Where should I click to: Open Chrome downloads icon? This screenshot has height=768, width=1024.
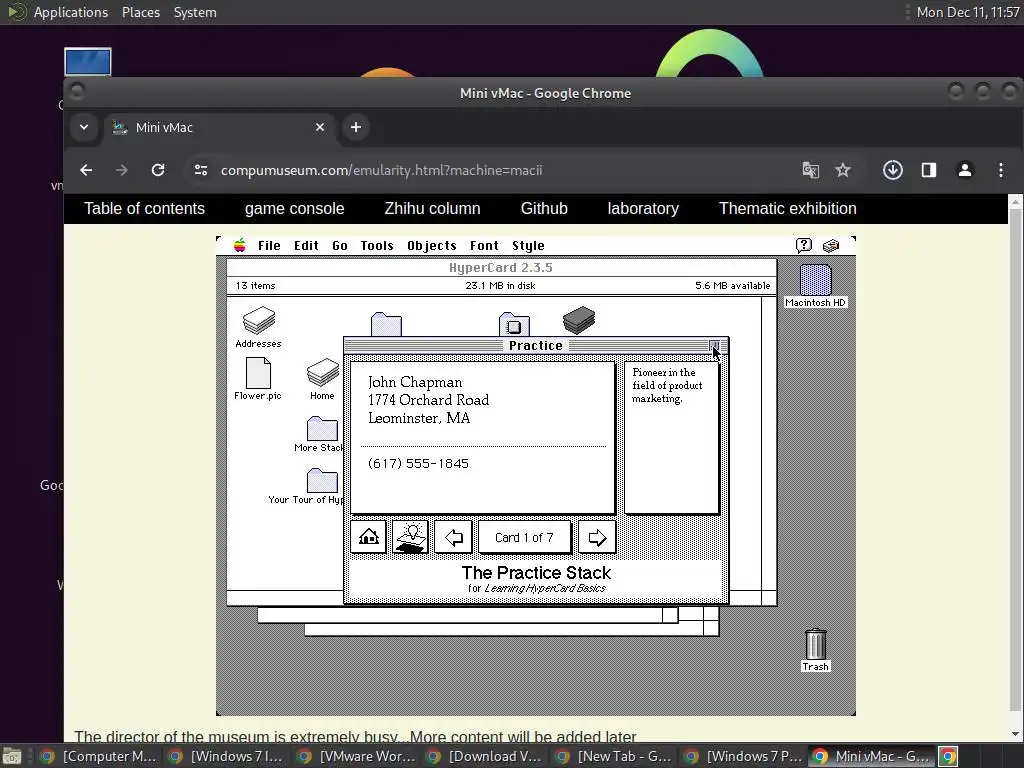click(x=893, y=170)
